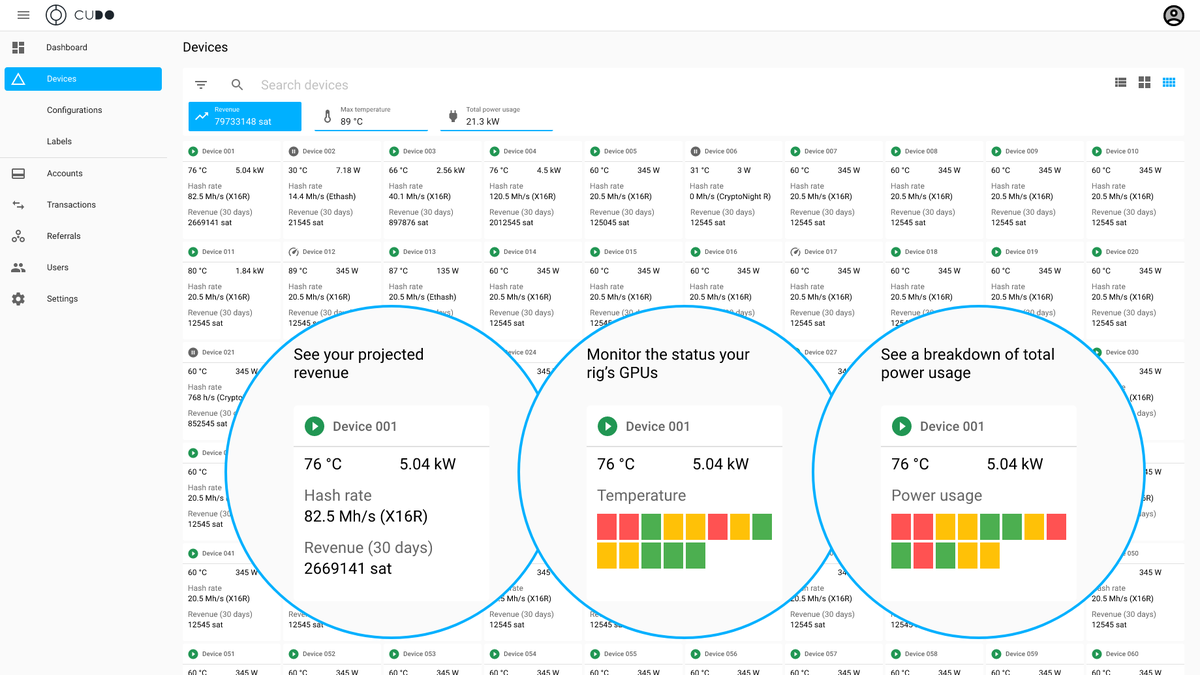Open the Device 019 card title
This screenshot has width=1200, height=675.
(1021, 252)
